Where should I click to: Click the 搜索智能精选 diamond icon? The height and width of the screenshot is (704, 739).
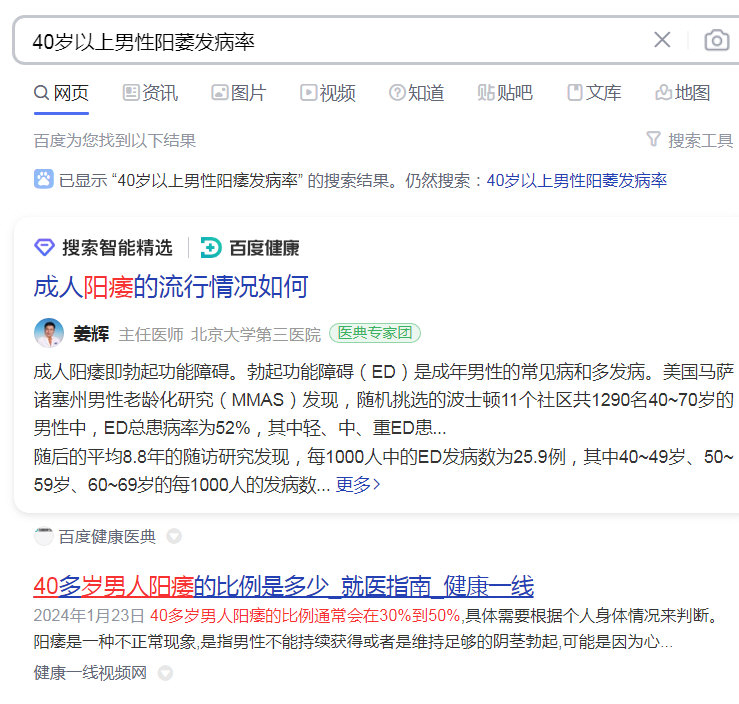pos(44,248)
